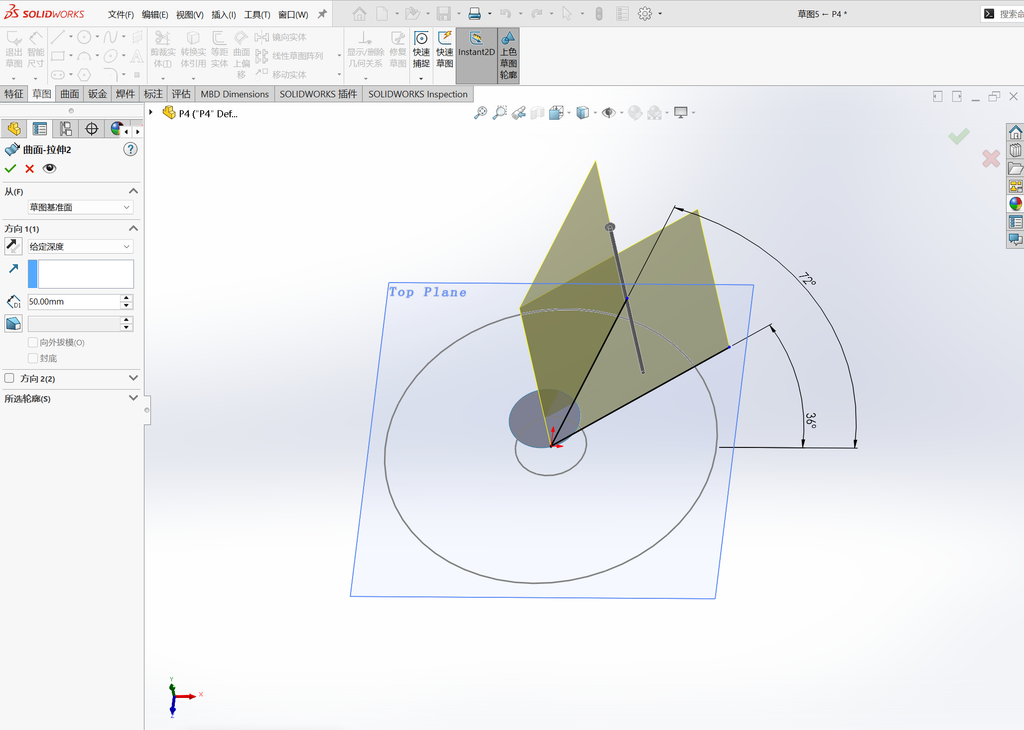Switch to the 特征 tab

pyautogui.click(x=14, y=94)
